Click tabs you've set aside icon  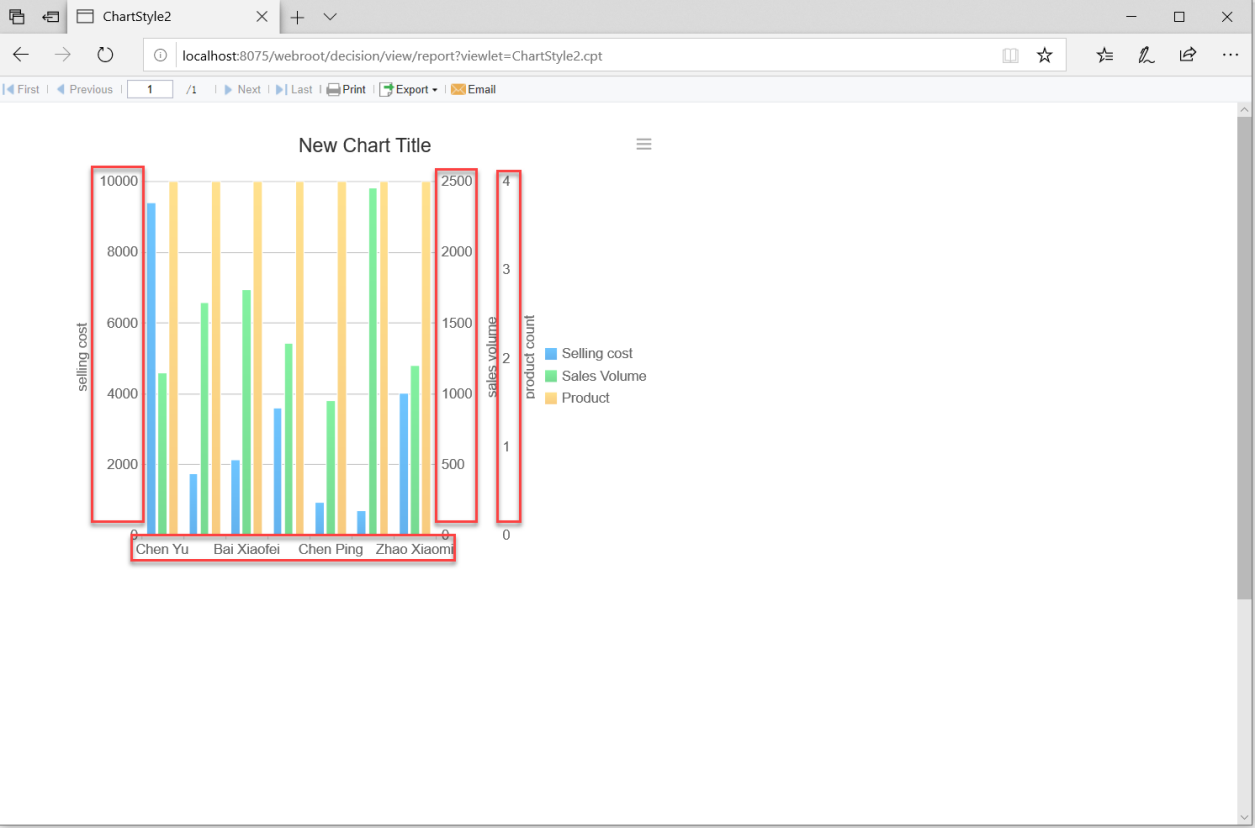point(17,17)
